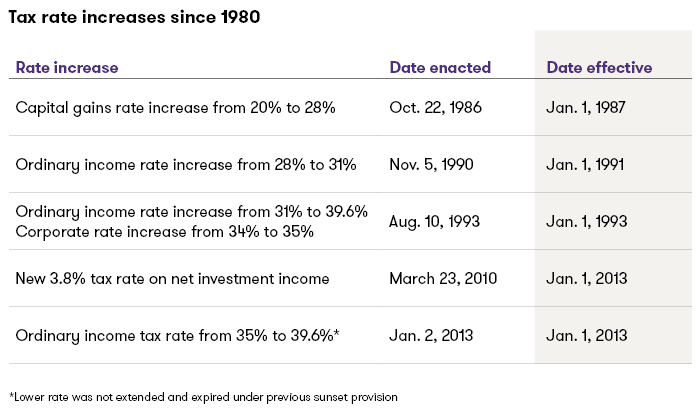The width and height of the screenshot is (700, 411).
Task: Select the 'Date effective' column header
Action: 599,68
